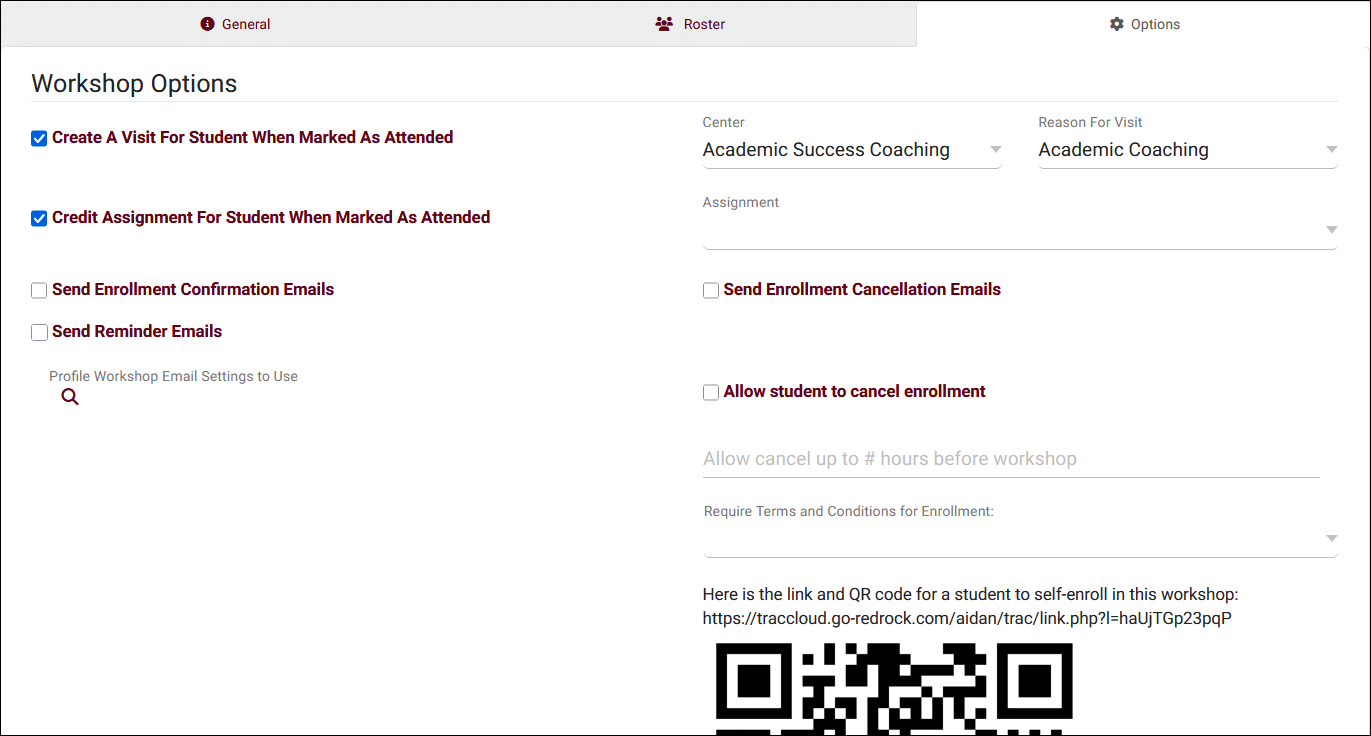Click the self-enroll workshop link URL
This screenshot has width=1371, height=736.
point(967,618)
